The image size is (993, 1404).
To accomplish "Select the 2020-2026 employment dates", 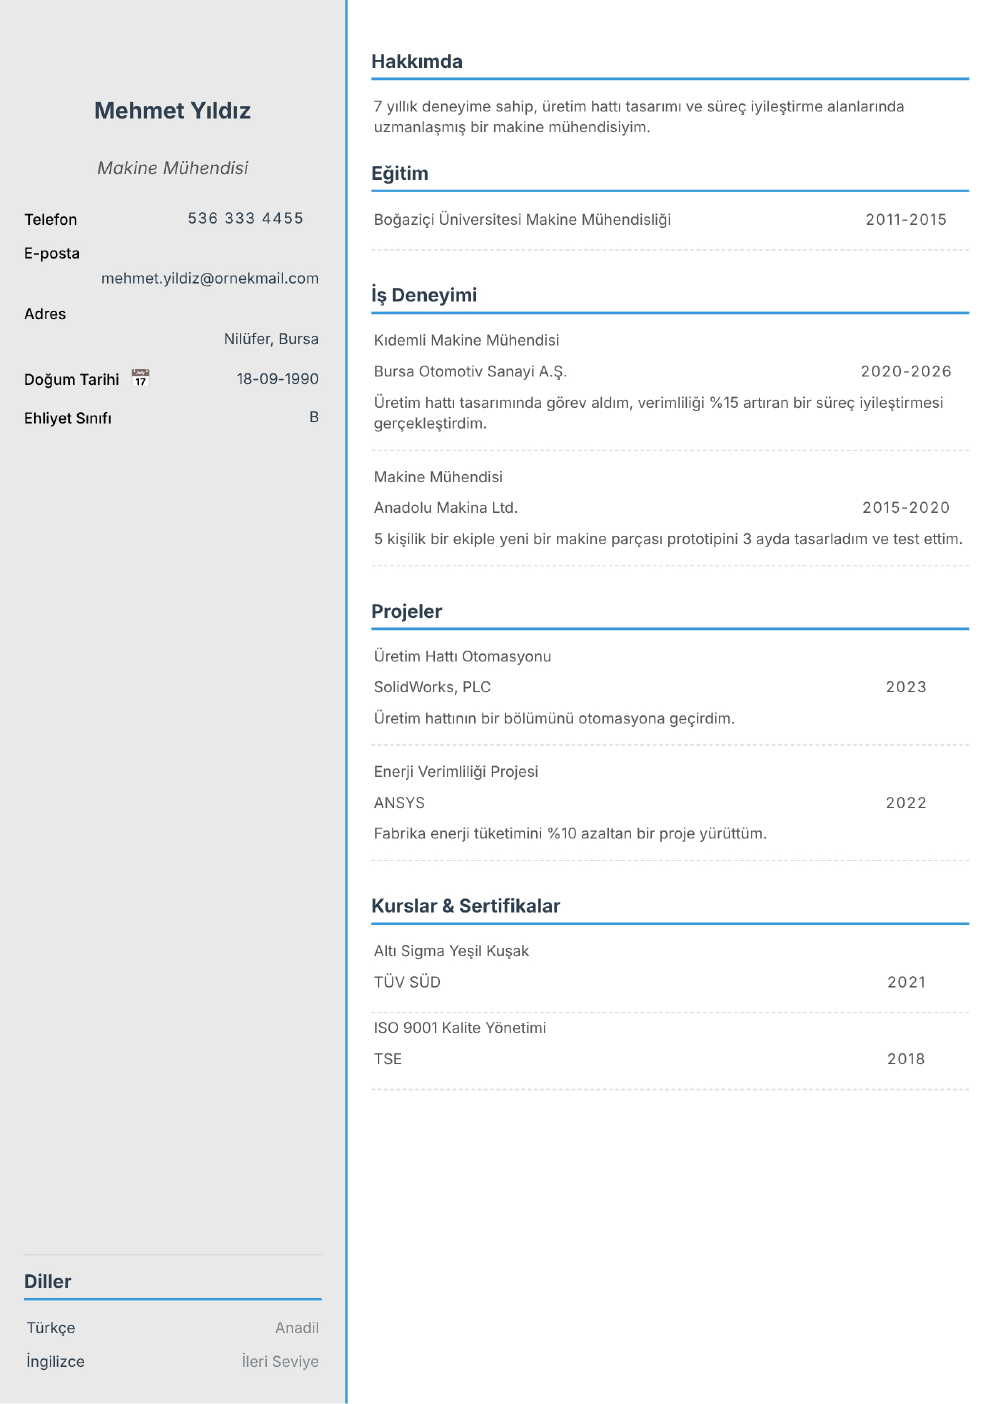I will tap(906, 372).
